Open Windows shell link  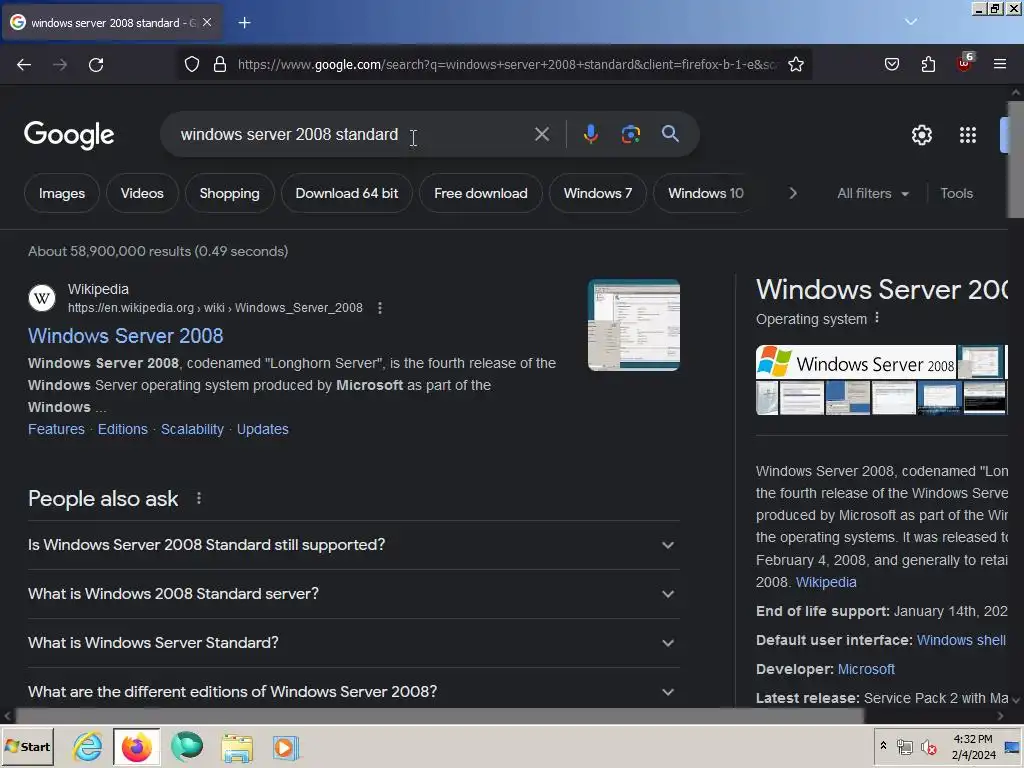coord(961,640)
